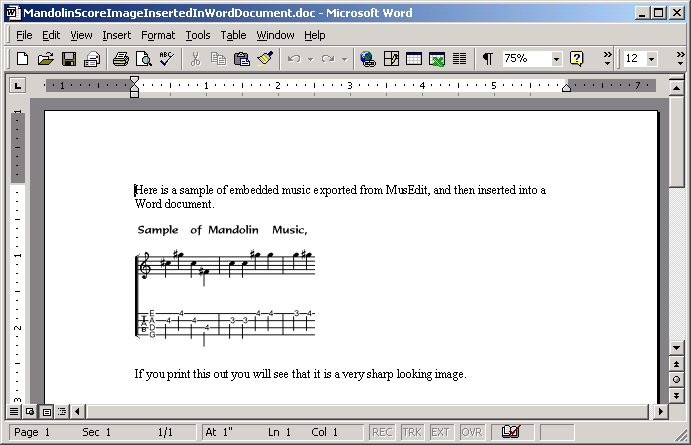
Task: Open the 75% zoom dropdown
Action: click(x=556, y=59)
